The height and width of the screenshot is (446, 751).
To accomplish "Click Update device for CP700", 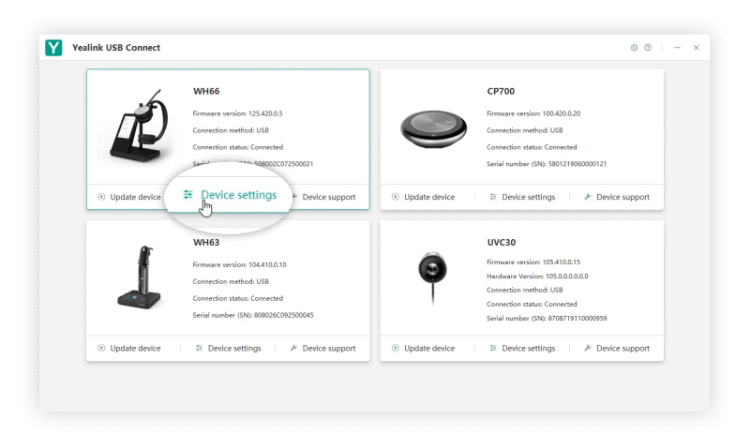I will [x=423, y=197].
